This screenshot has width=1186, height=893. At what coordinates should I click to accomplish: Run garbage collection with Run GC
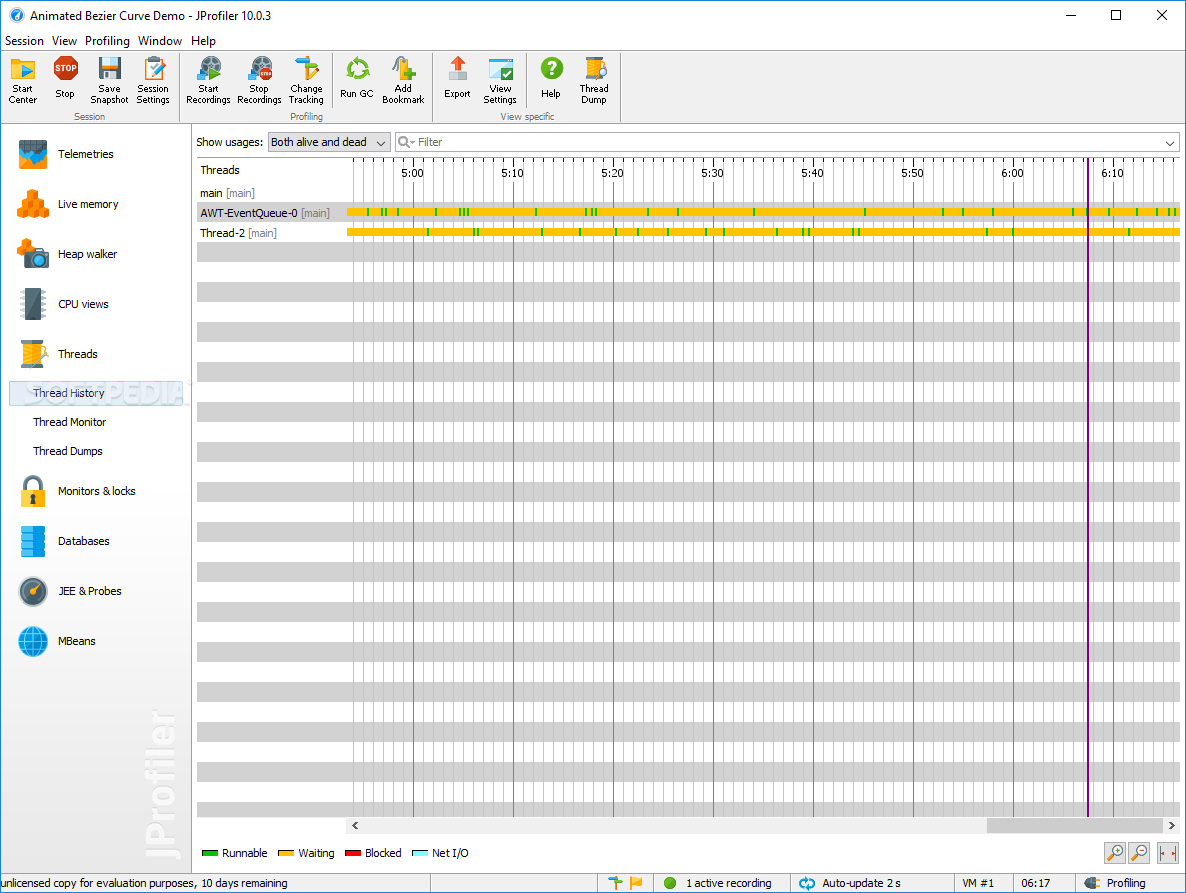[x=357, y=79]
